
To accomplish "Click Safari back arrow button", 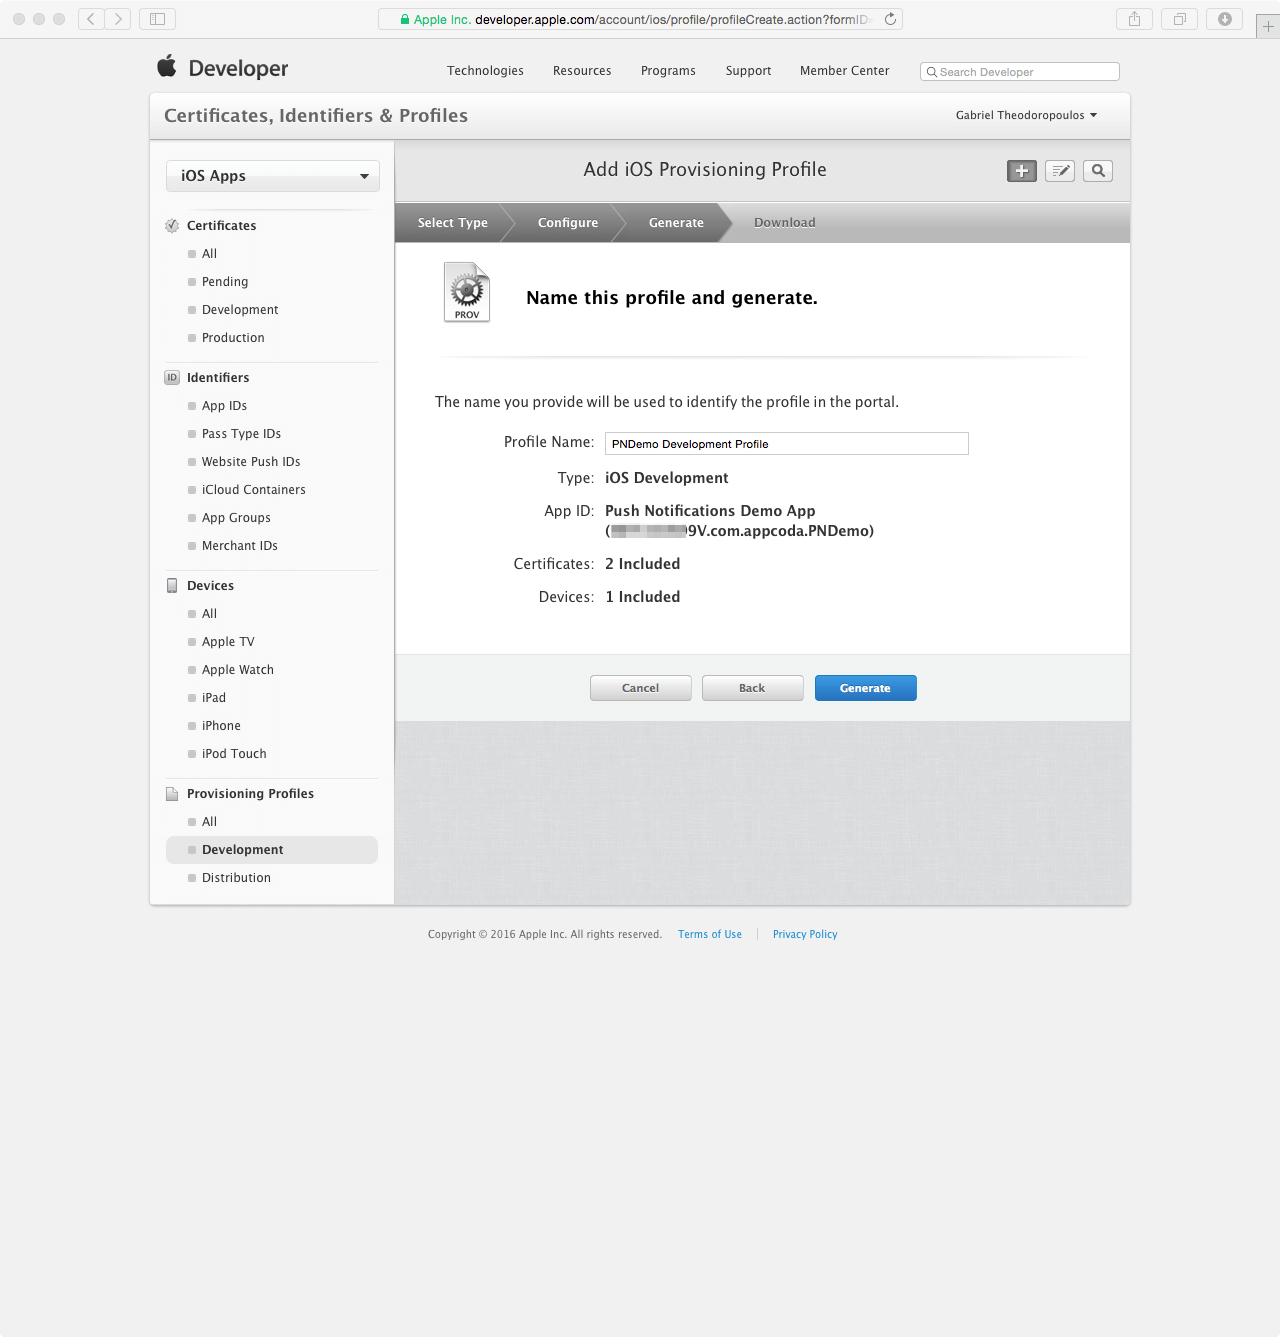I will pyautogui.click(x=91, y=19).
